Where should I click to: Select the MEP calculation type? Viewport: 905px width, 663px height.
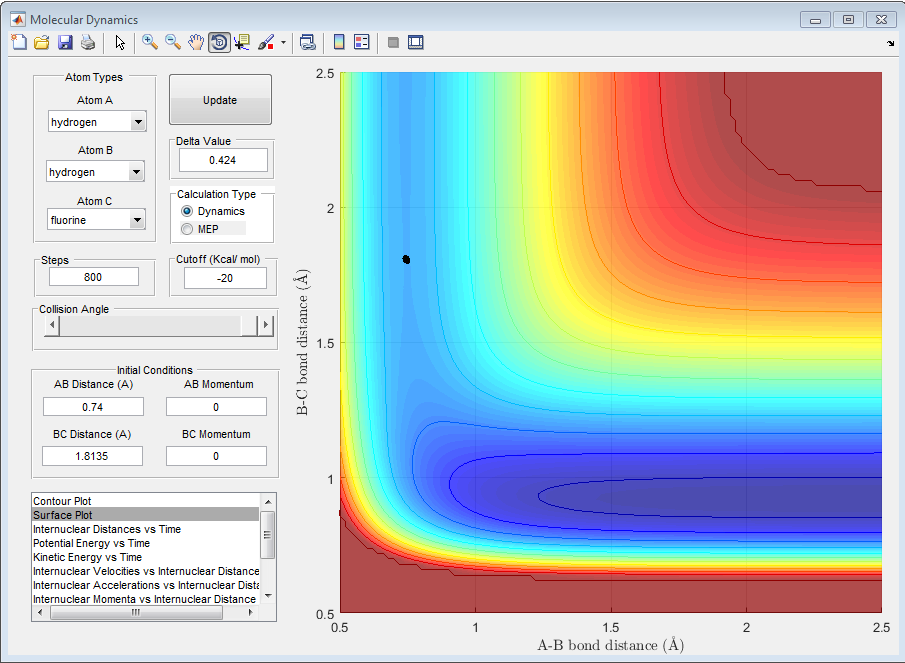point(187,229)
